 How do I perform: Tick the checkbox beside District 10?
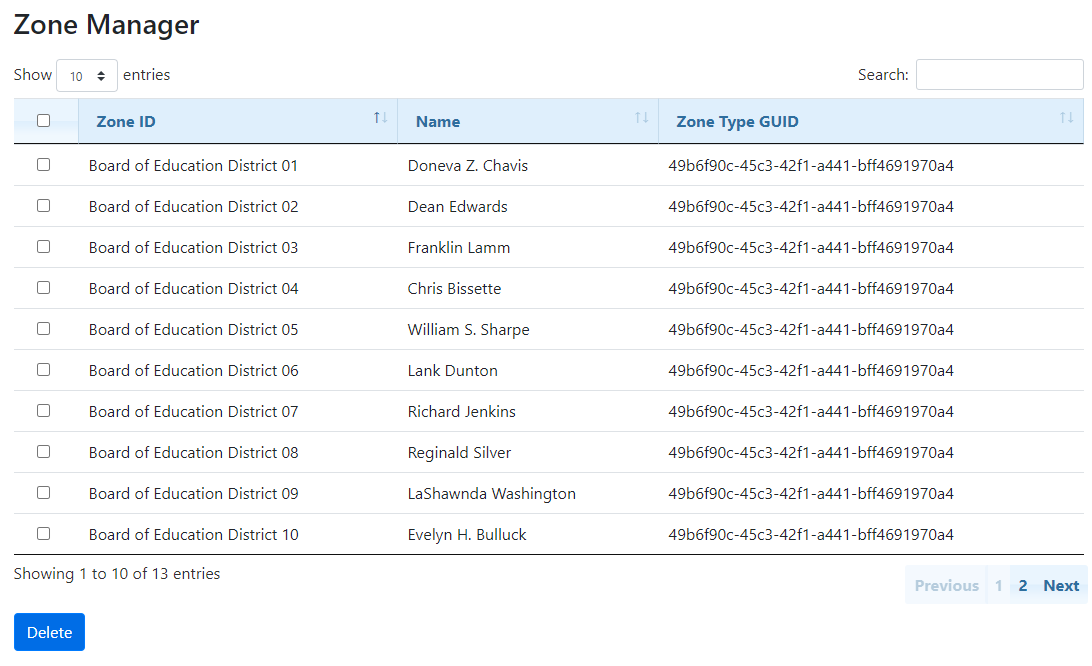tap(43, 534)
